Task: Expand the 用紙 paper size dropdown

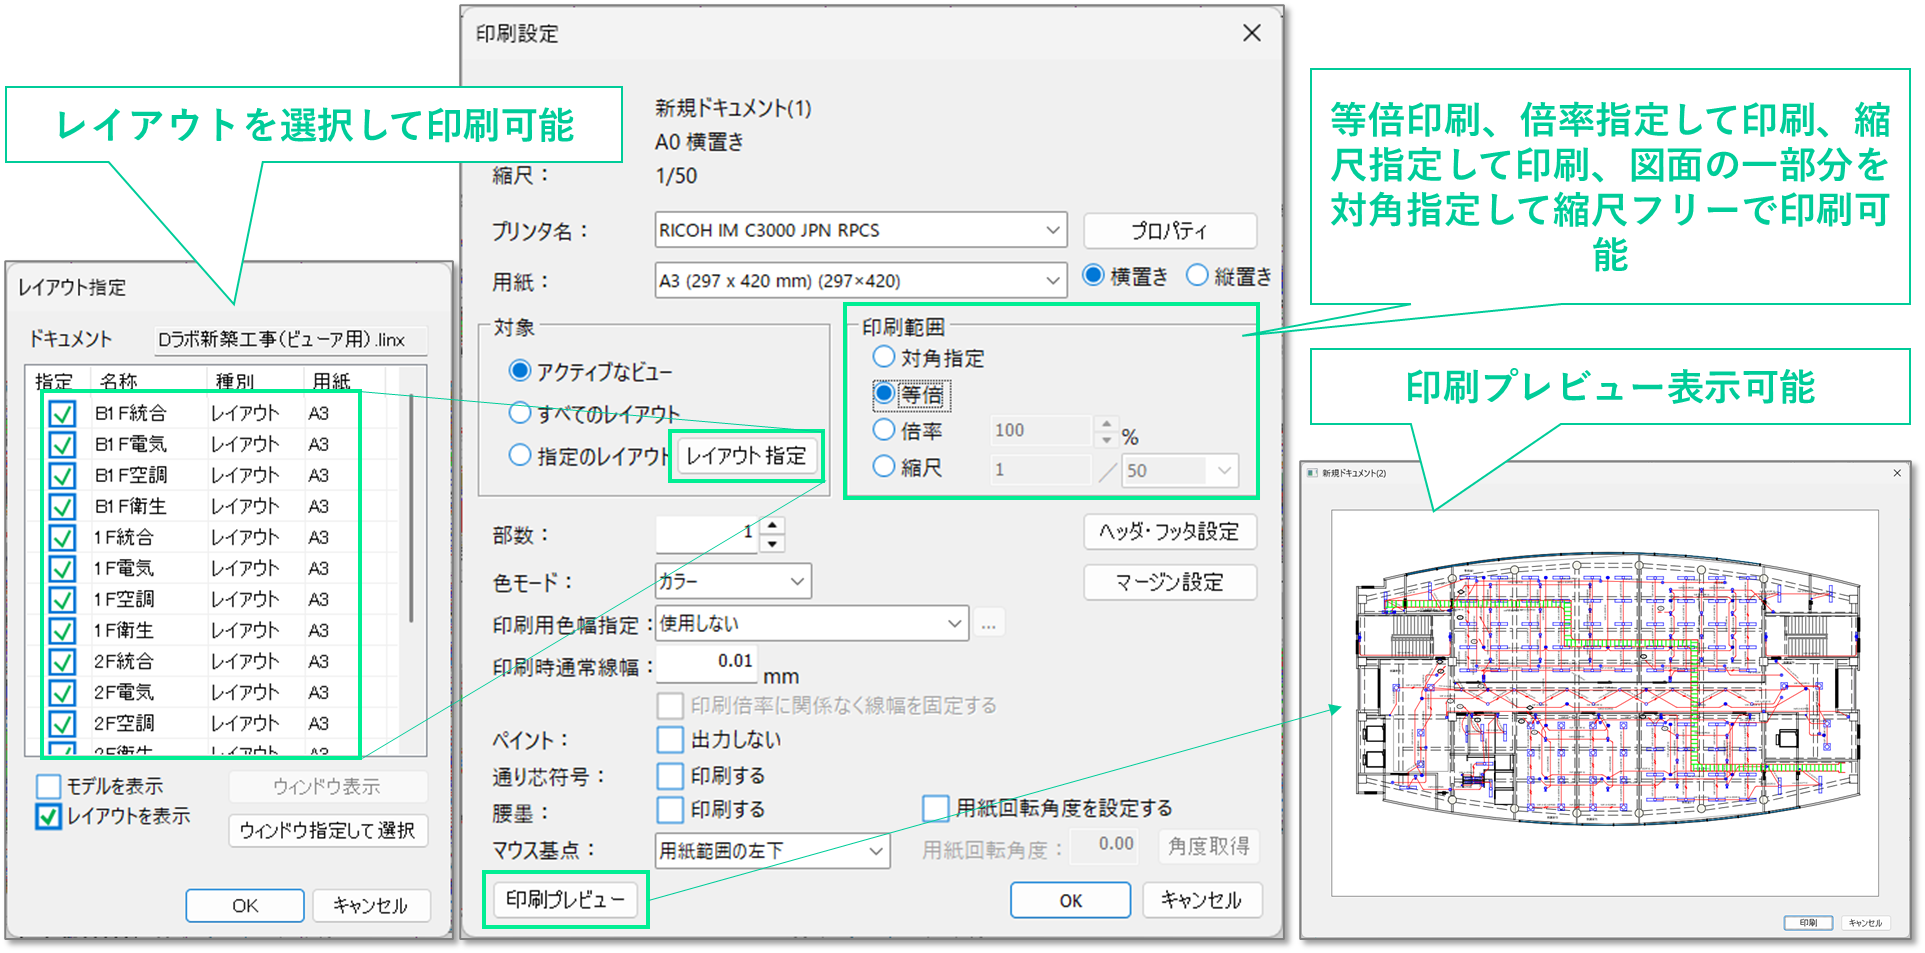Action: [x=1052, y=281]
